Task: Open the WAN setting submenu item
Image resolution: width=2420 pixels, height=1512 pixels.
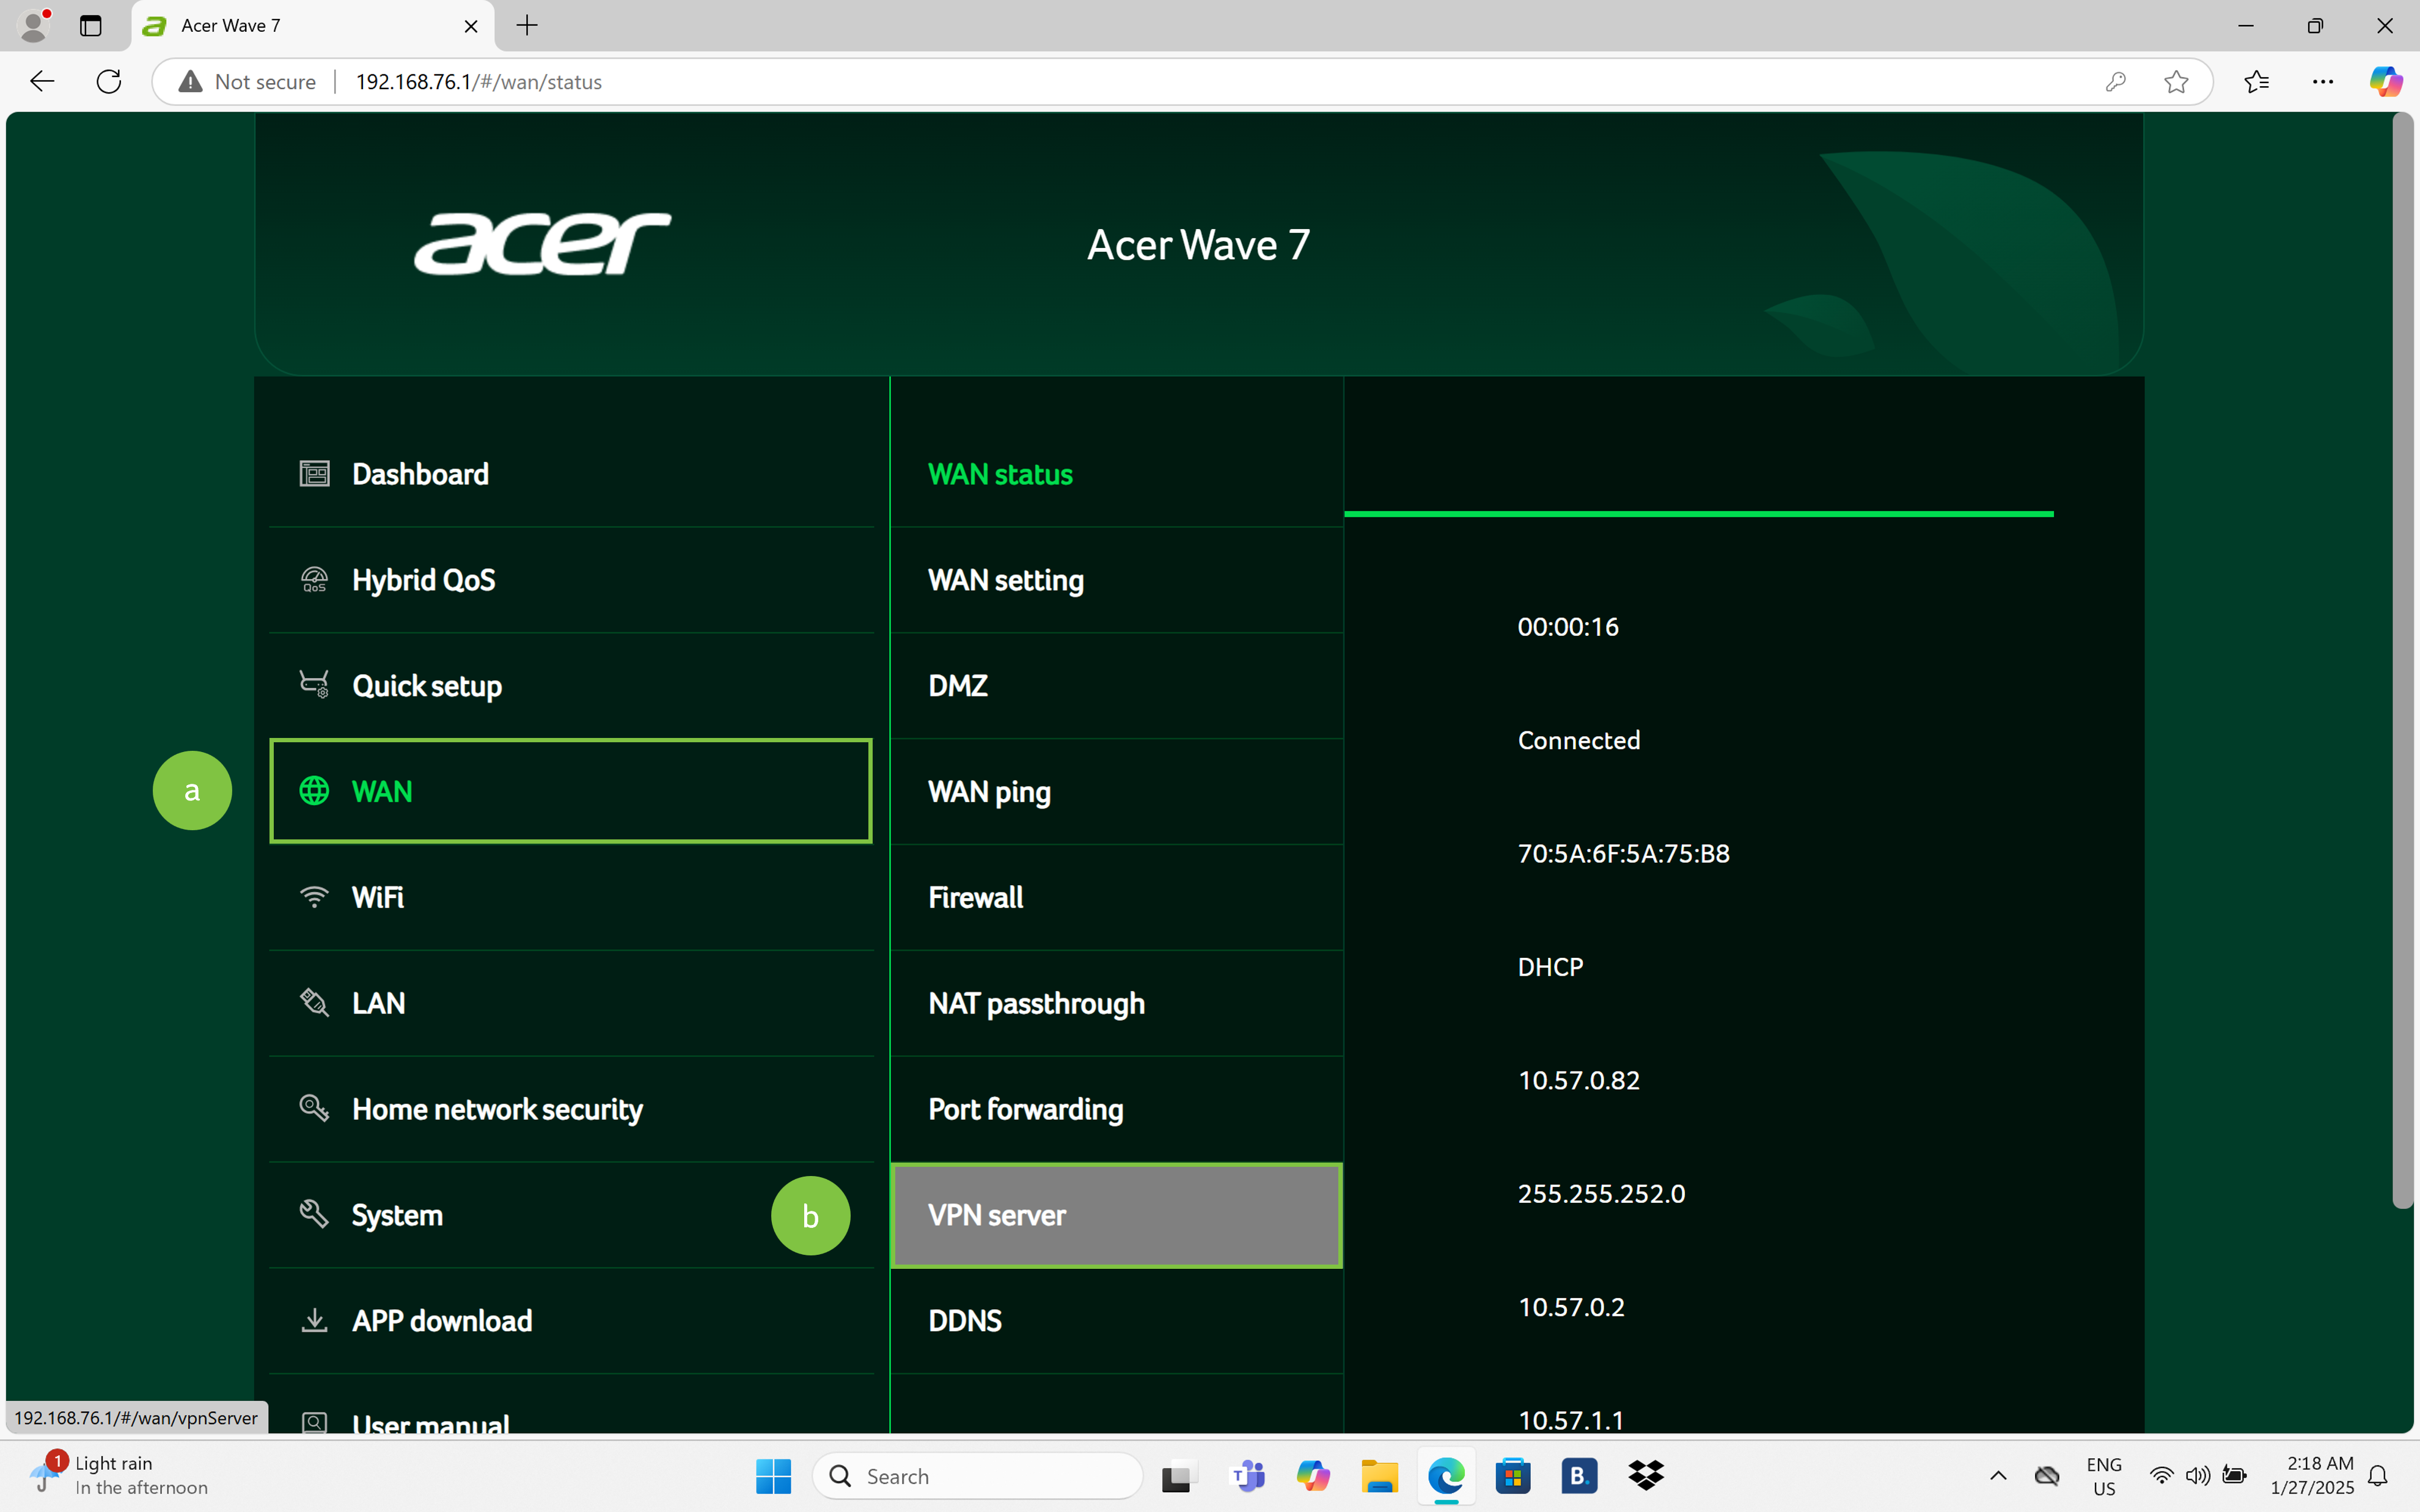Action: [1005, 580]
